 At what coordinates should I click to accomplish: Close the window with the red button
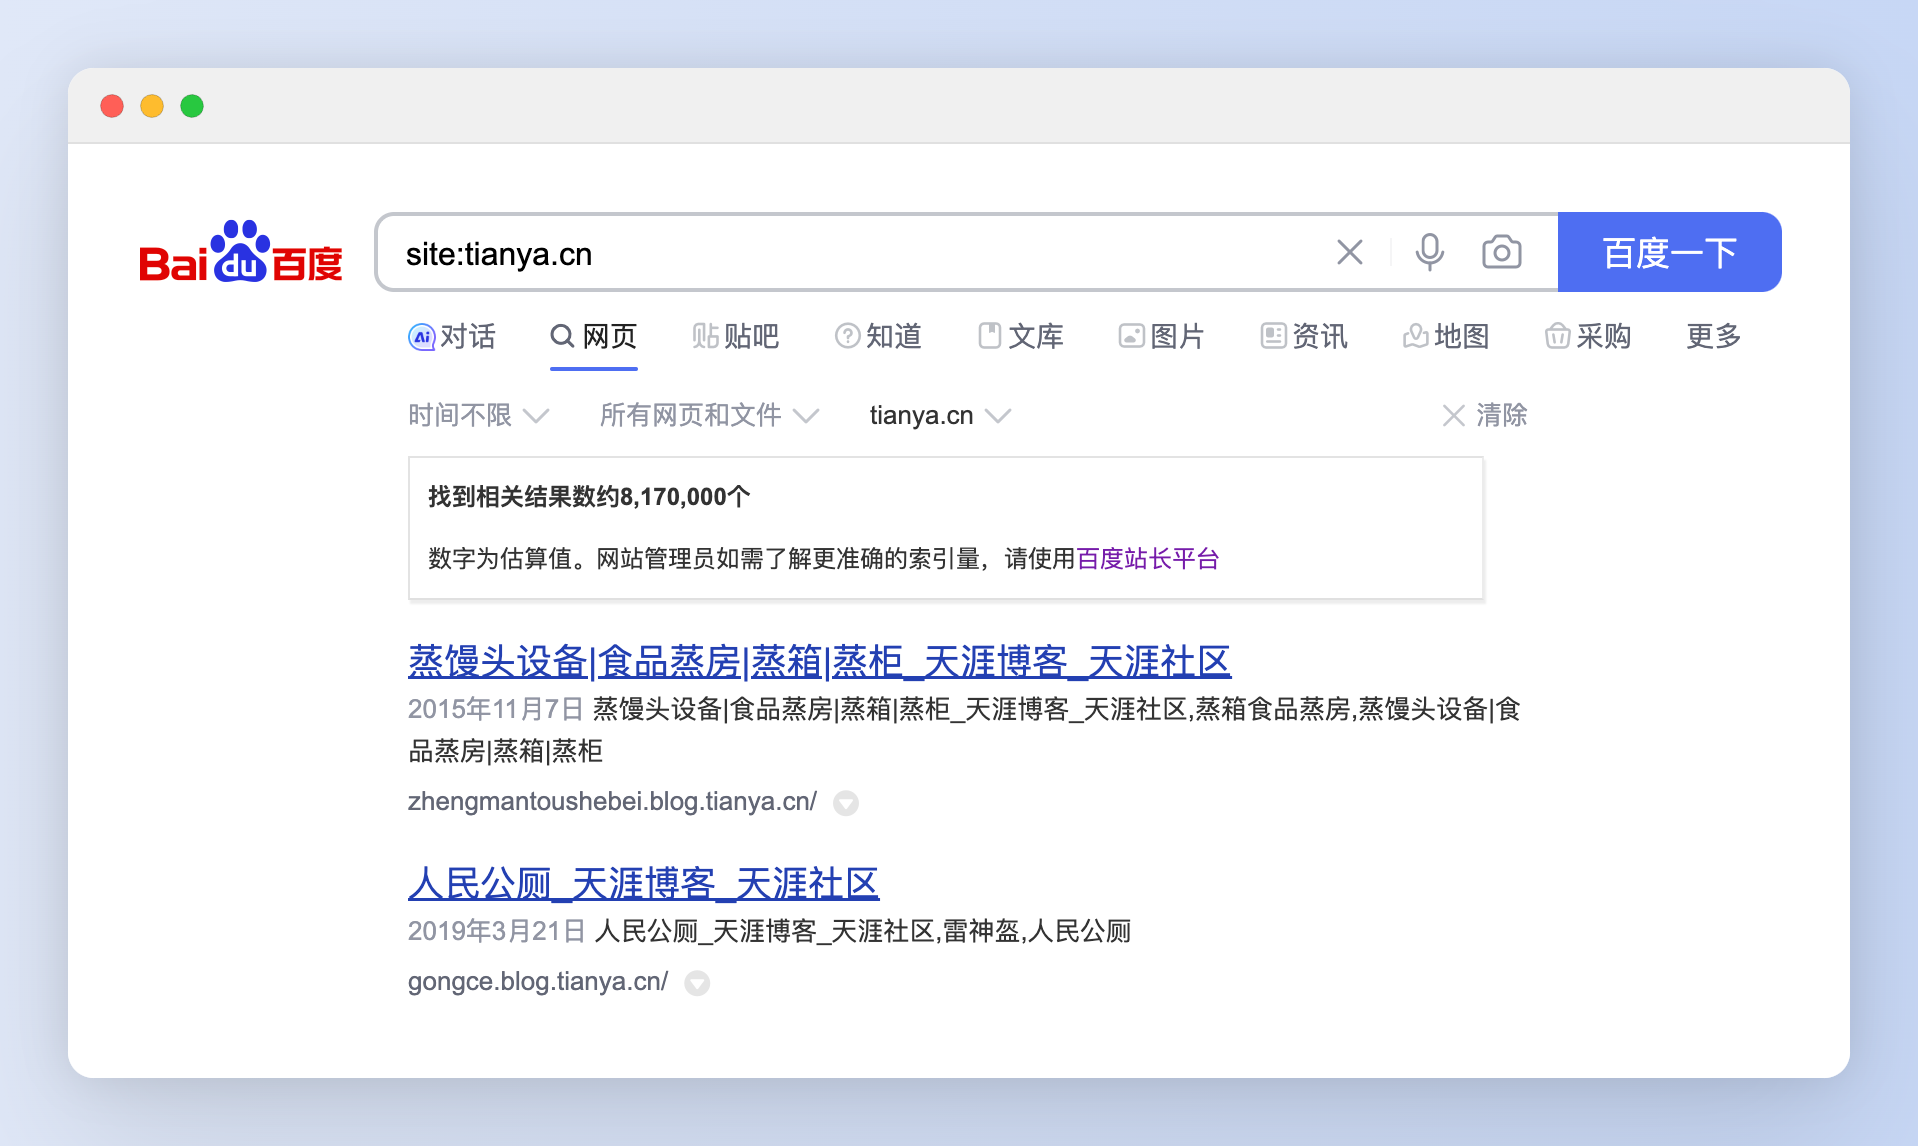coord(112,106)
